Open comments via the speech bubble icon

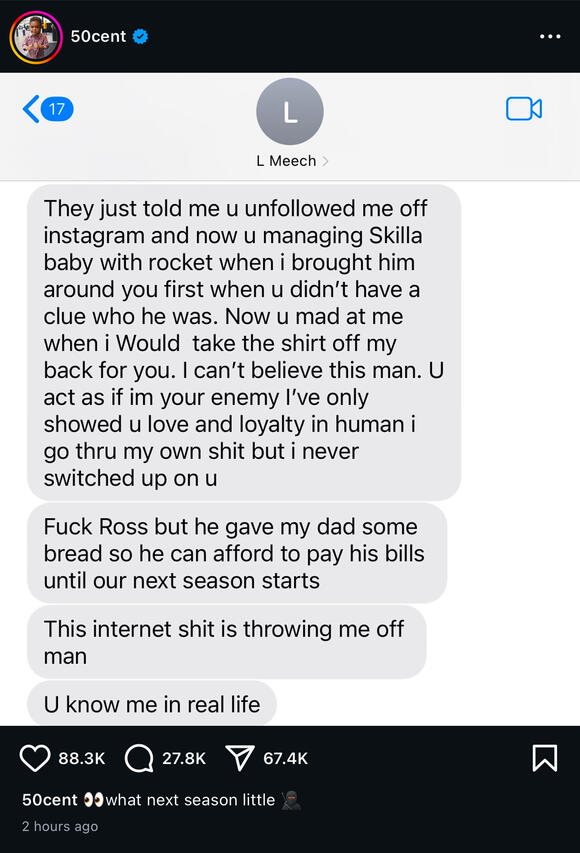(139, 758)
